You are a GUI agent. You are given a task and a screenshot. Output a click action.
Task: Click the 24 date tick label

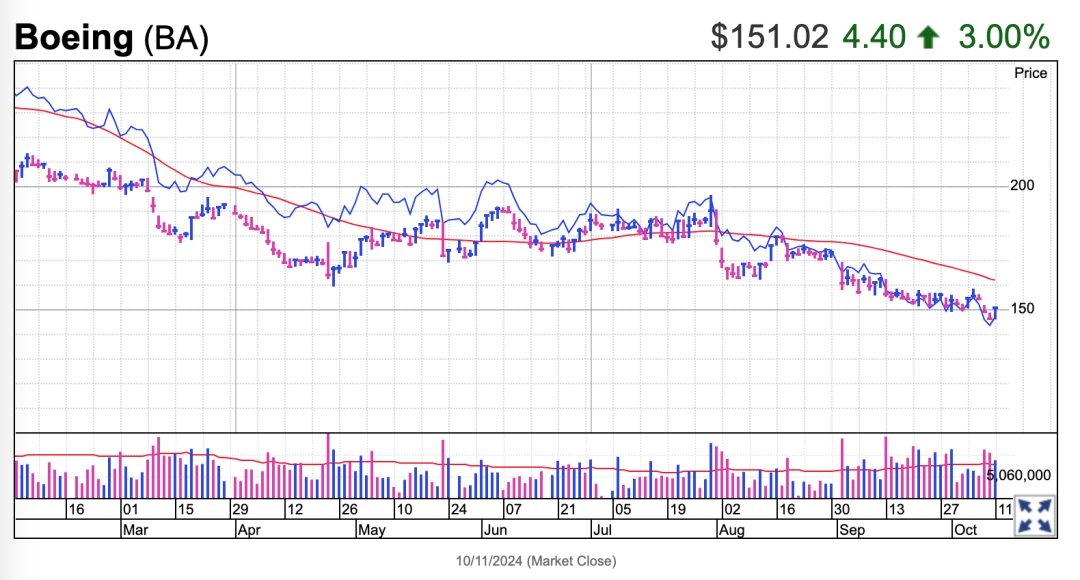459,510
